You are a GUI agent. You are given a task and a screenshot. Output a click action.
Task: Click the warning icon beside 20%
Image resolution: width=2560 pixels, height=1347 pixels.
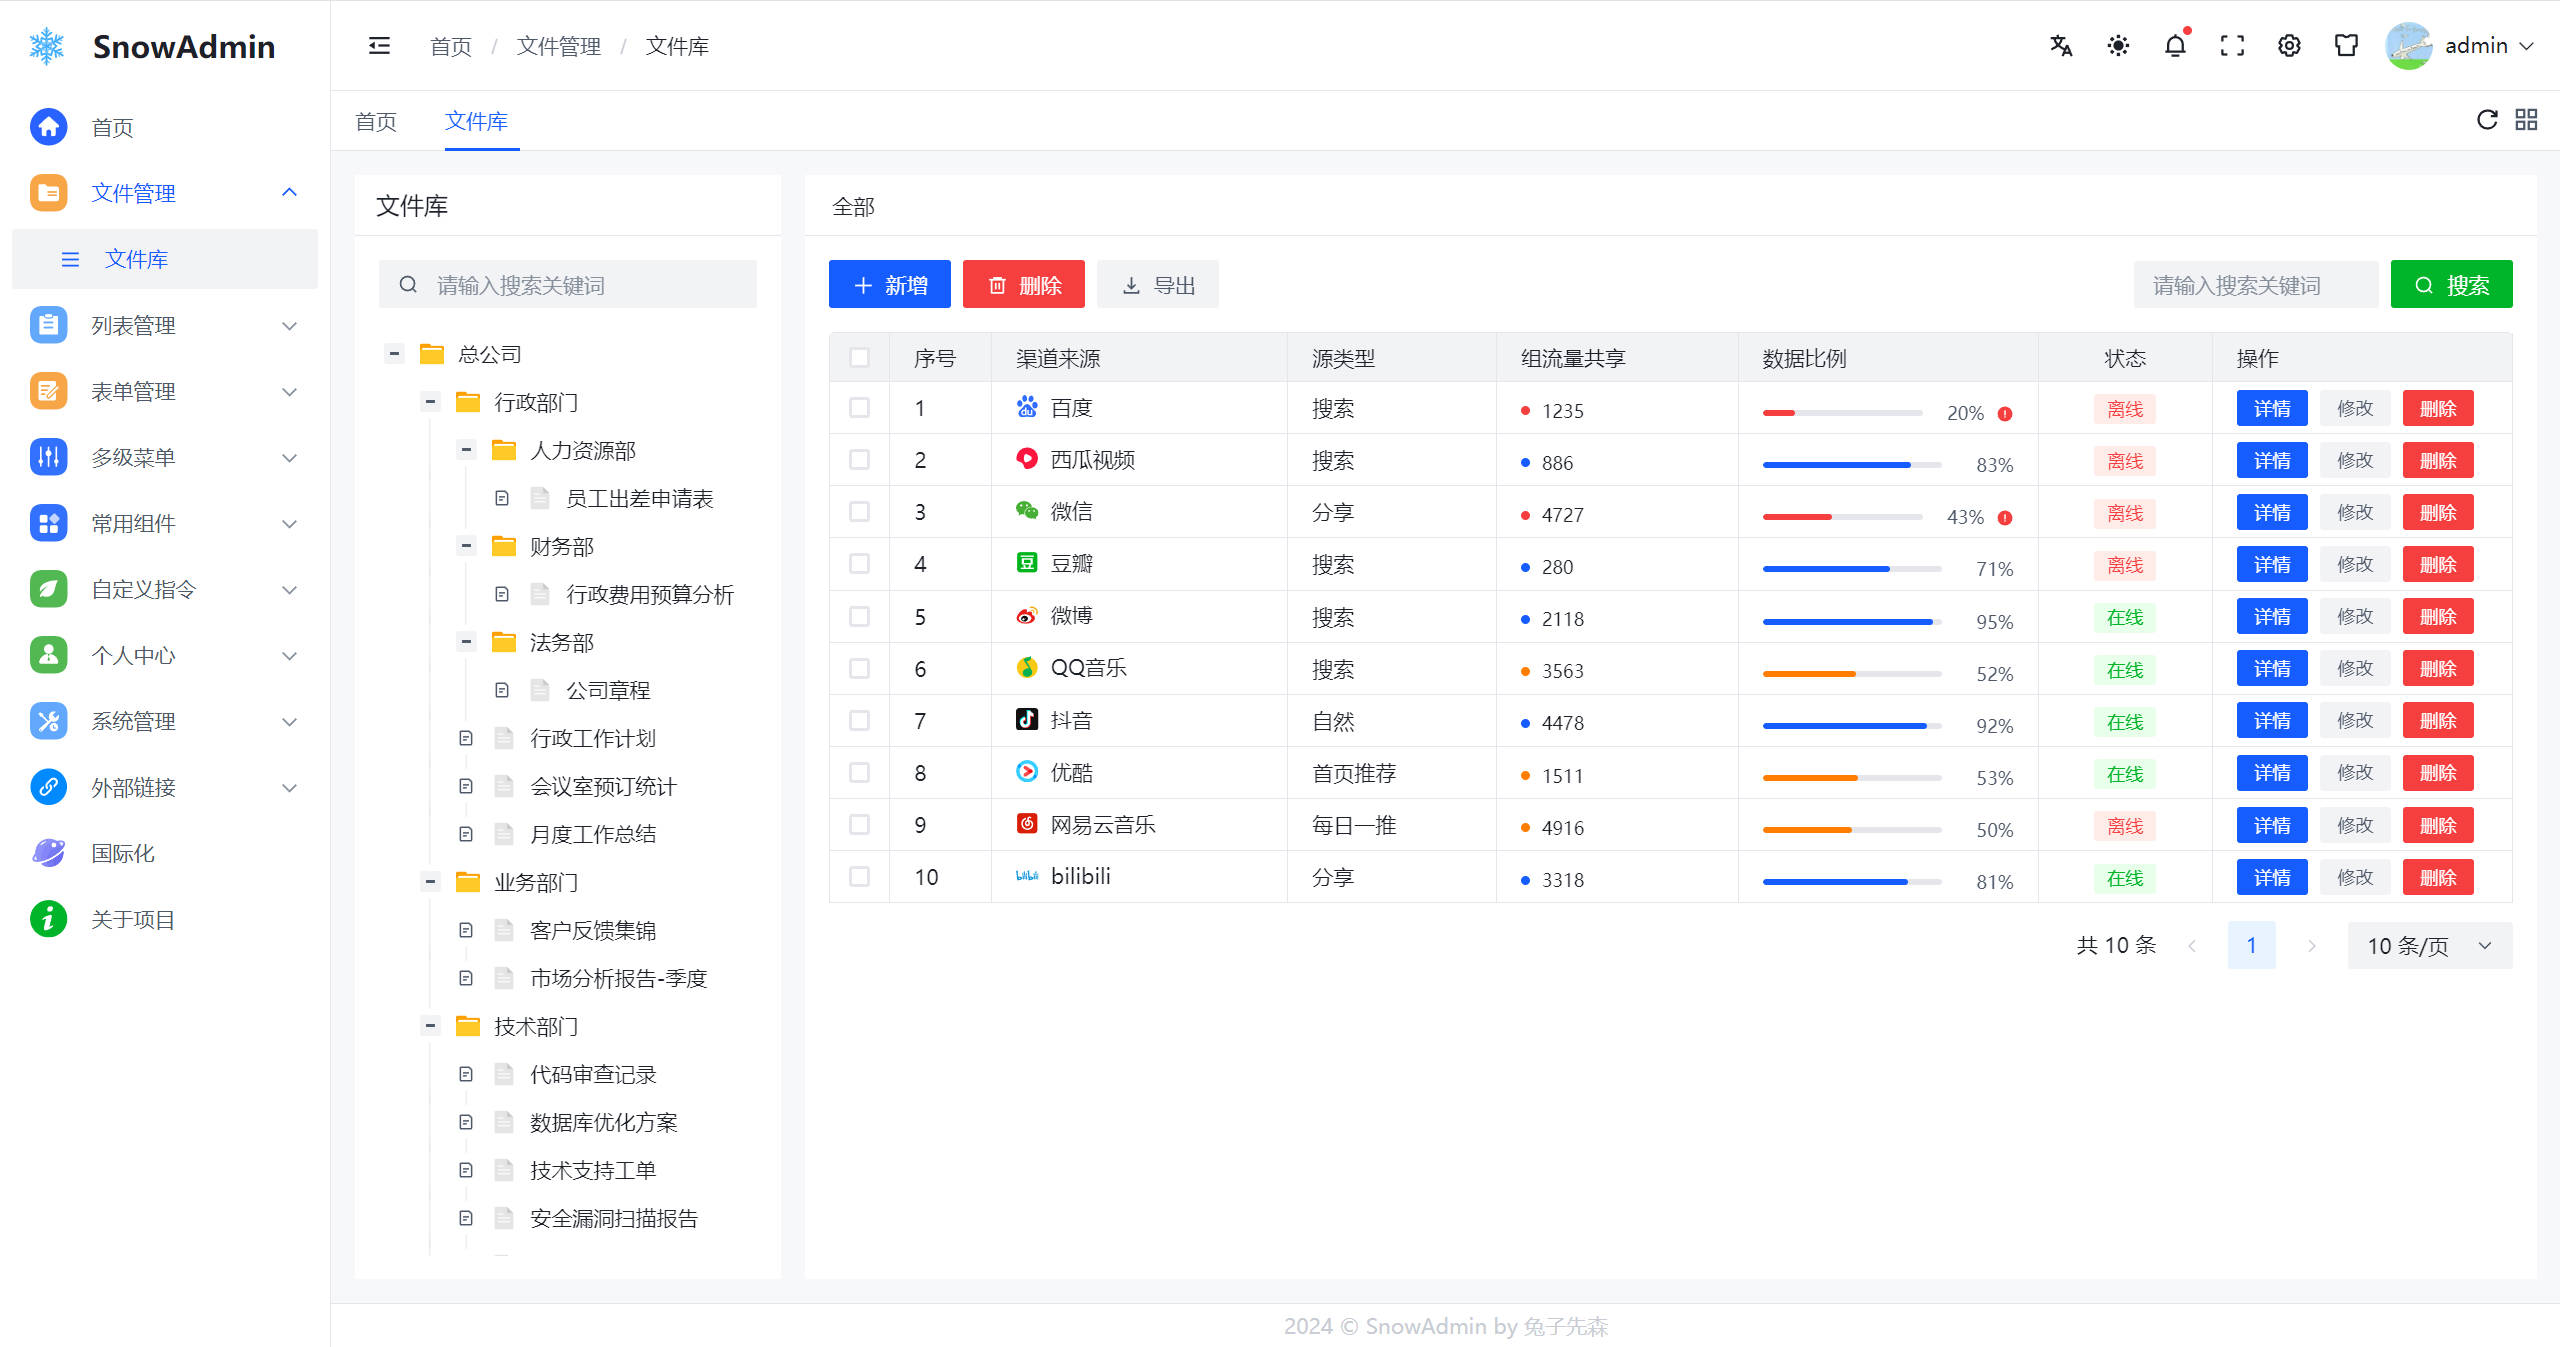[2005, 413]
